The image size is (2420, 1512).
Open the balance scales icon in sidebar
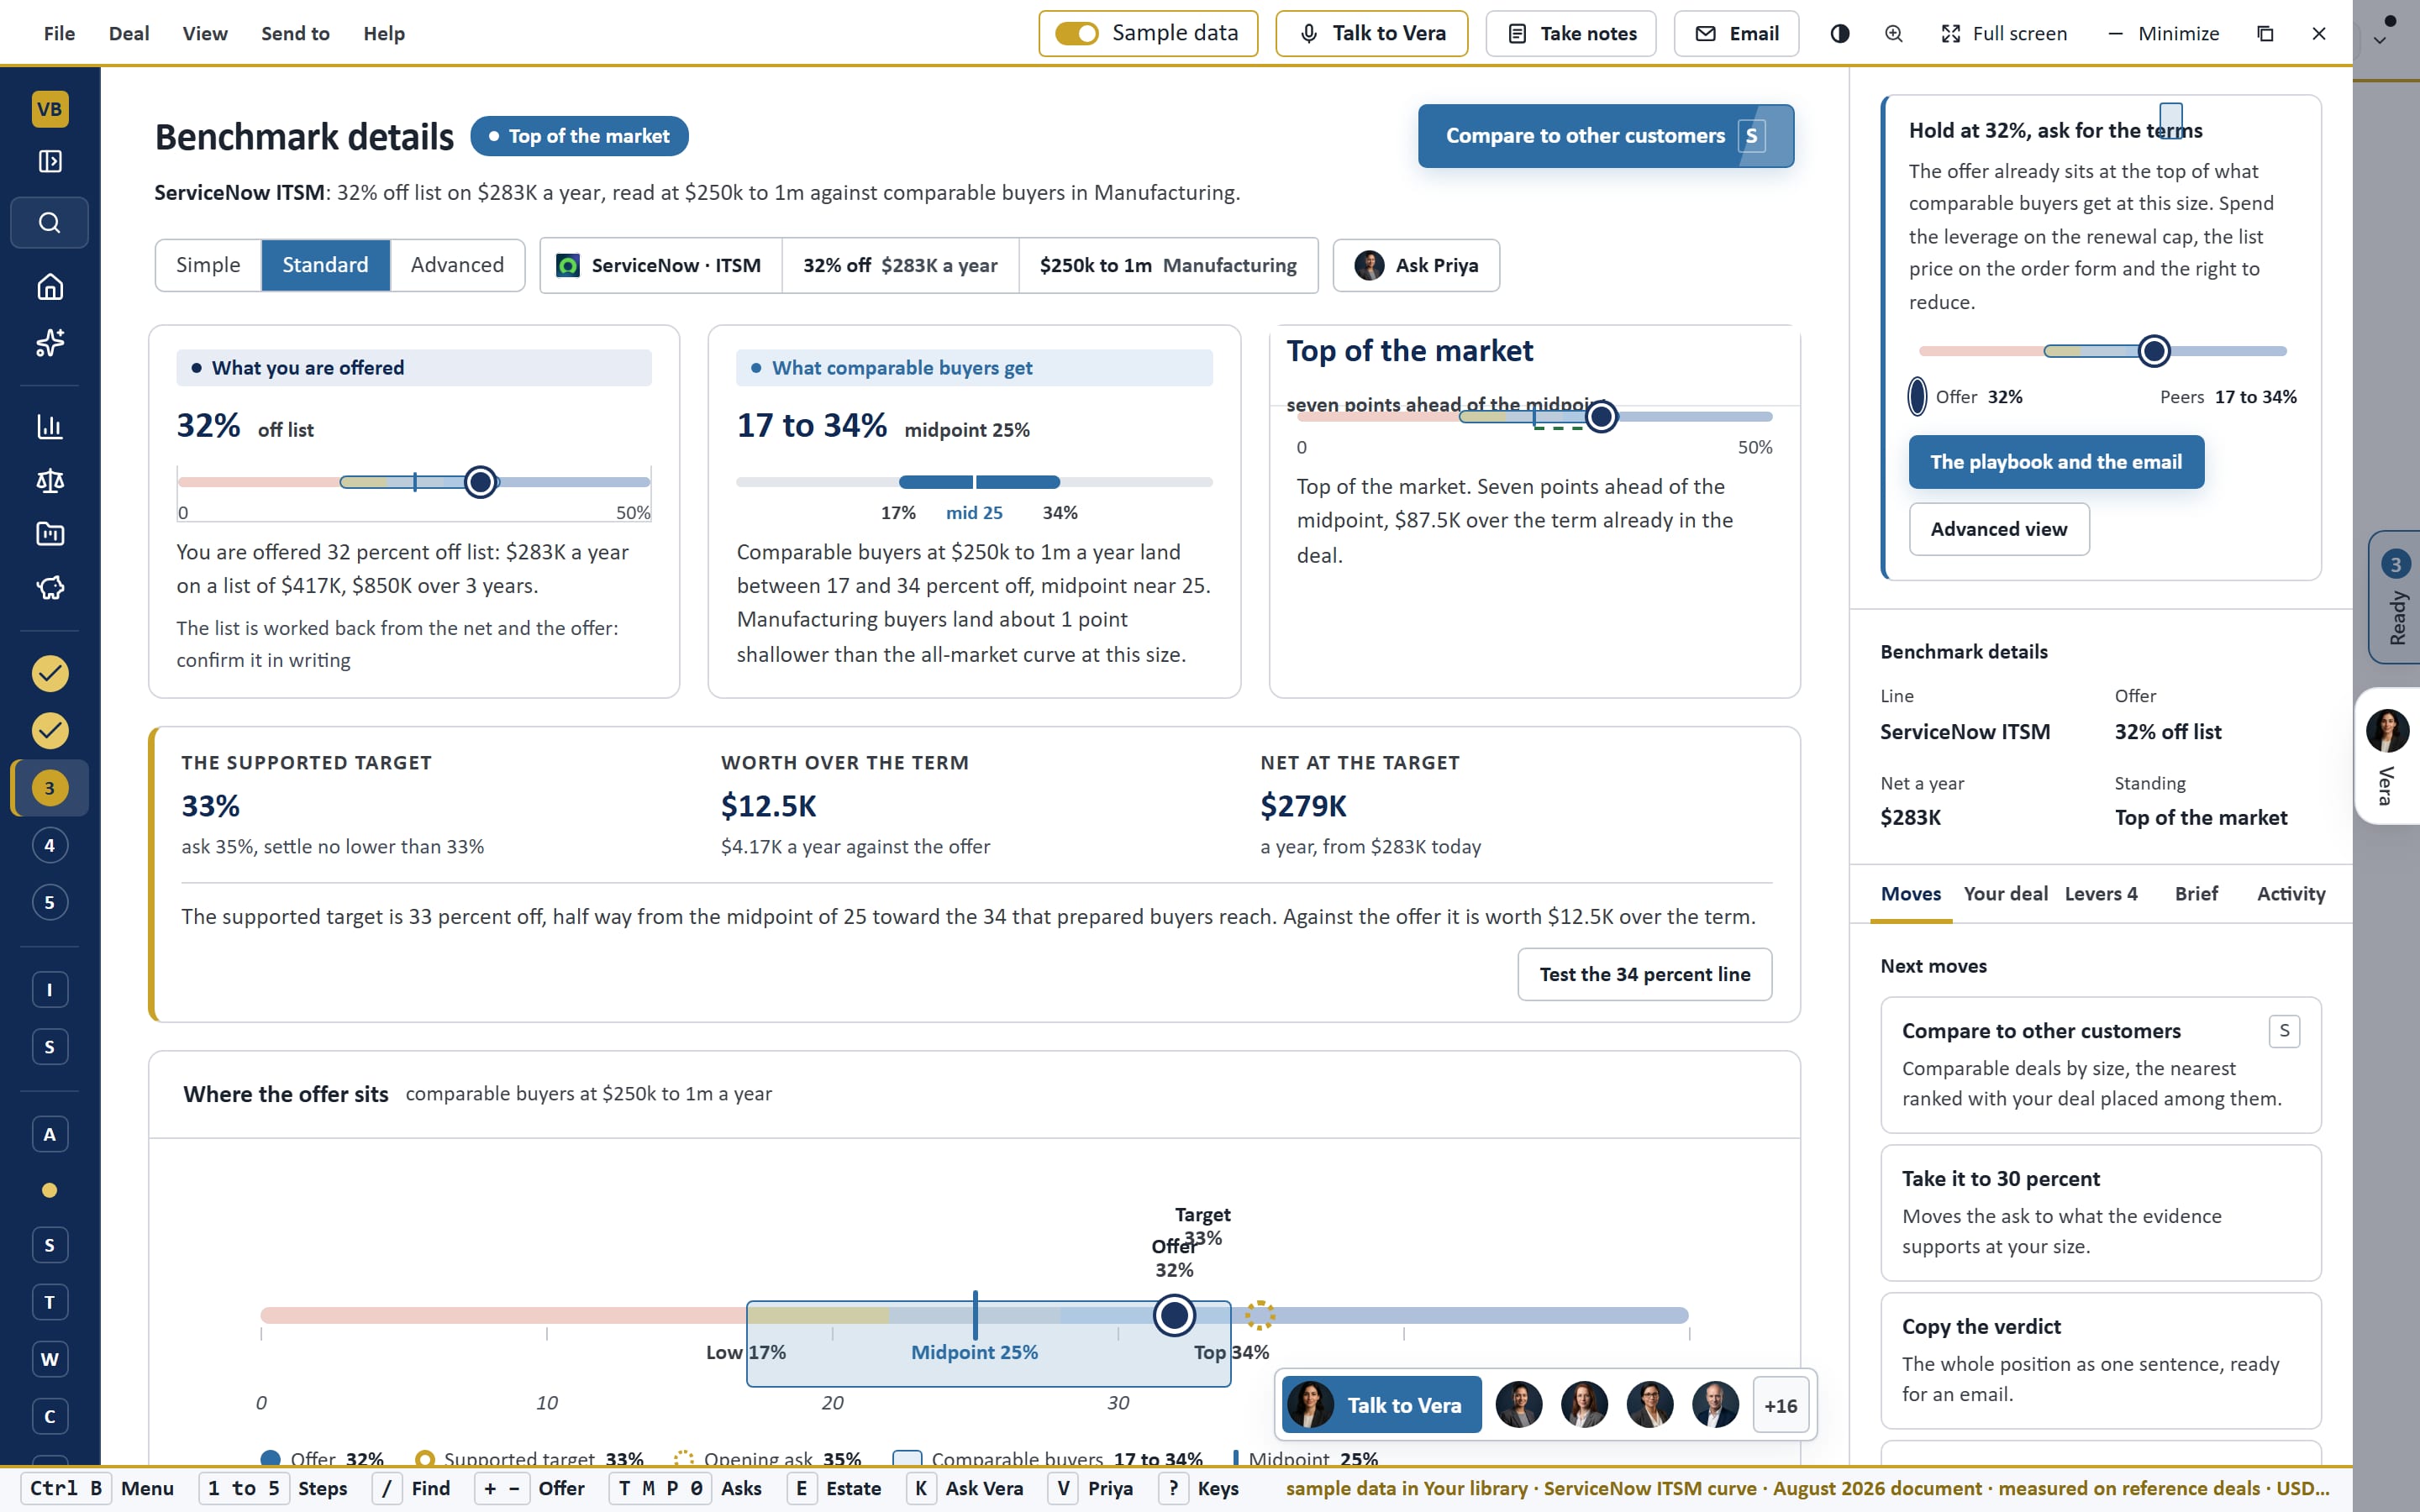point(49,481)
